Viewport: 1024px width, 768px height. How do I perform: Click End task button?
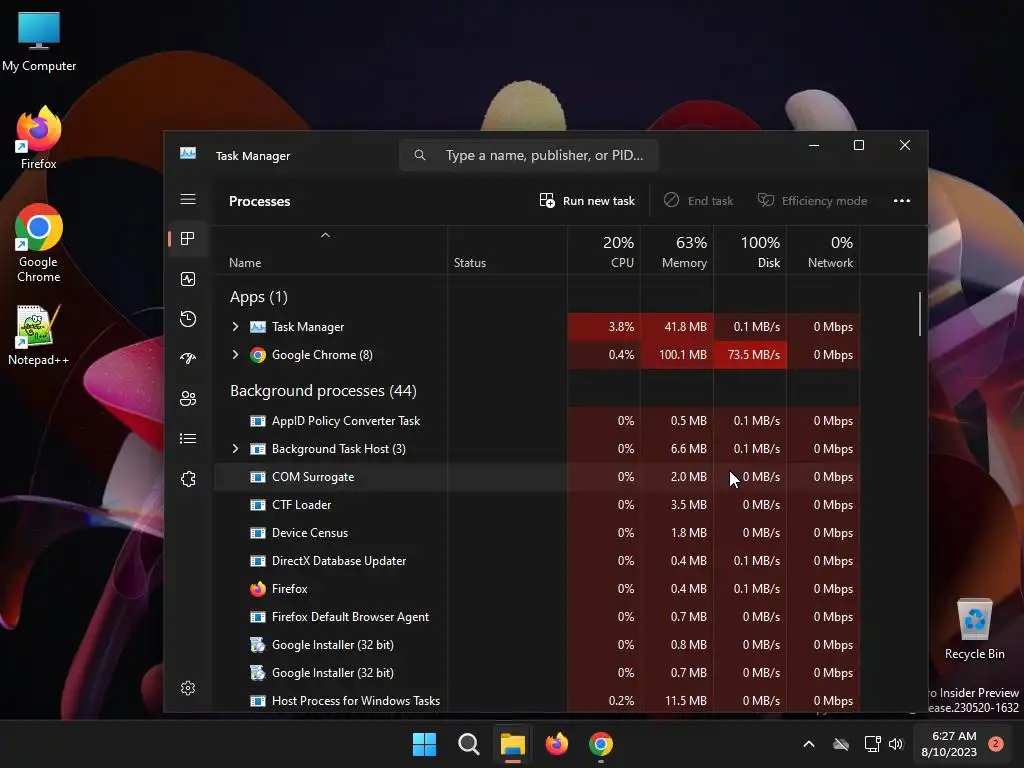pyautogui.click(x=699, y=200)
